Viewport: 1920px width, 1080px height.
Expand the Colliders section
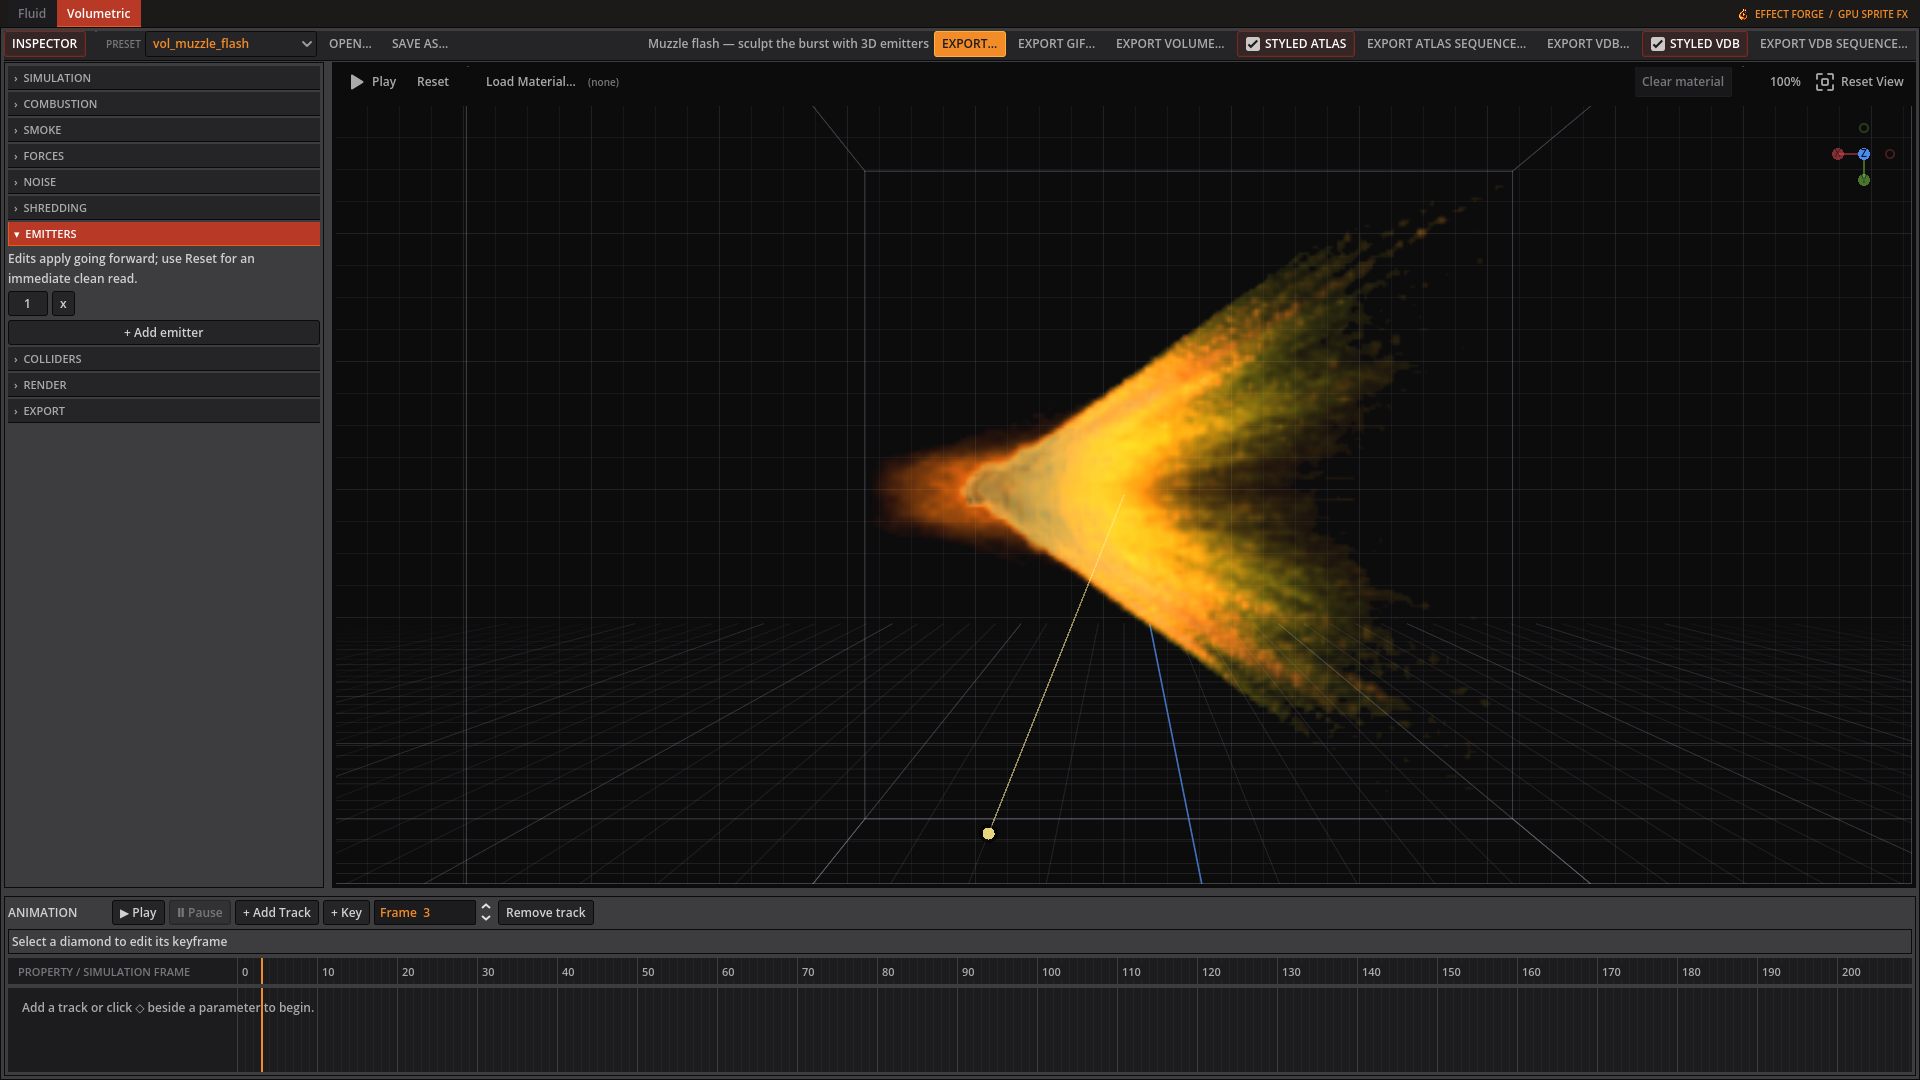coord(164,359)
